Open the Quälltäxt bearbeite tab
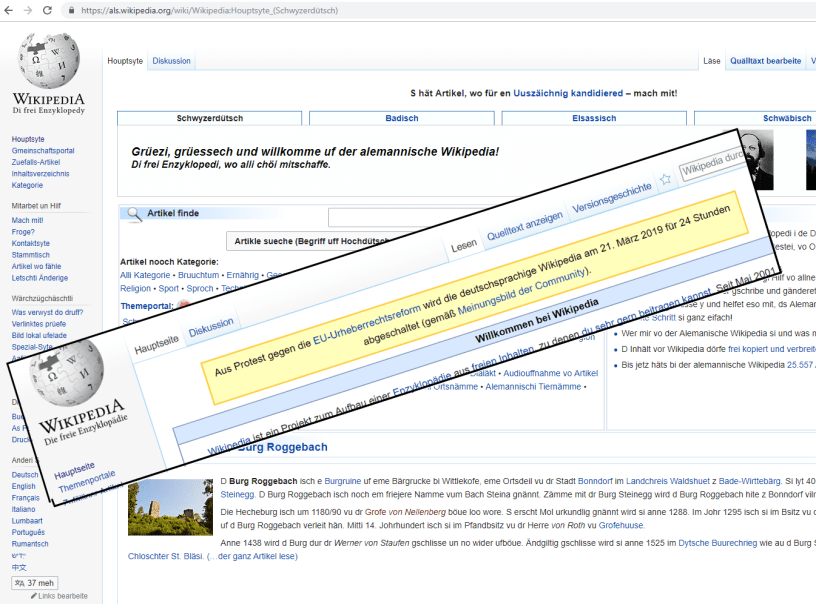 pyautogui.click(x=765, y=61)
